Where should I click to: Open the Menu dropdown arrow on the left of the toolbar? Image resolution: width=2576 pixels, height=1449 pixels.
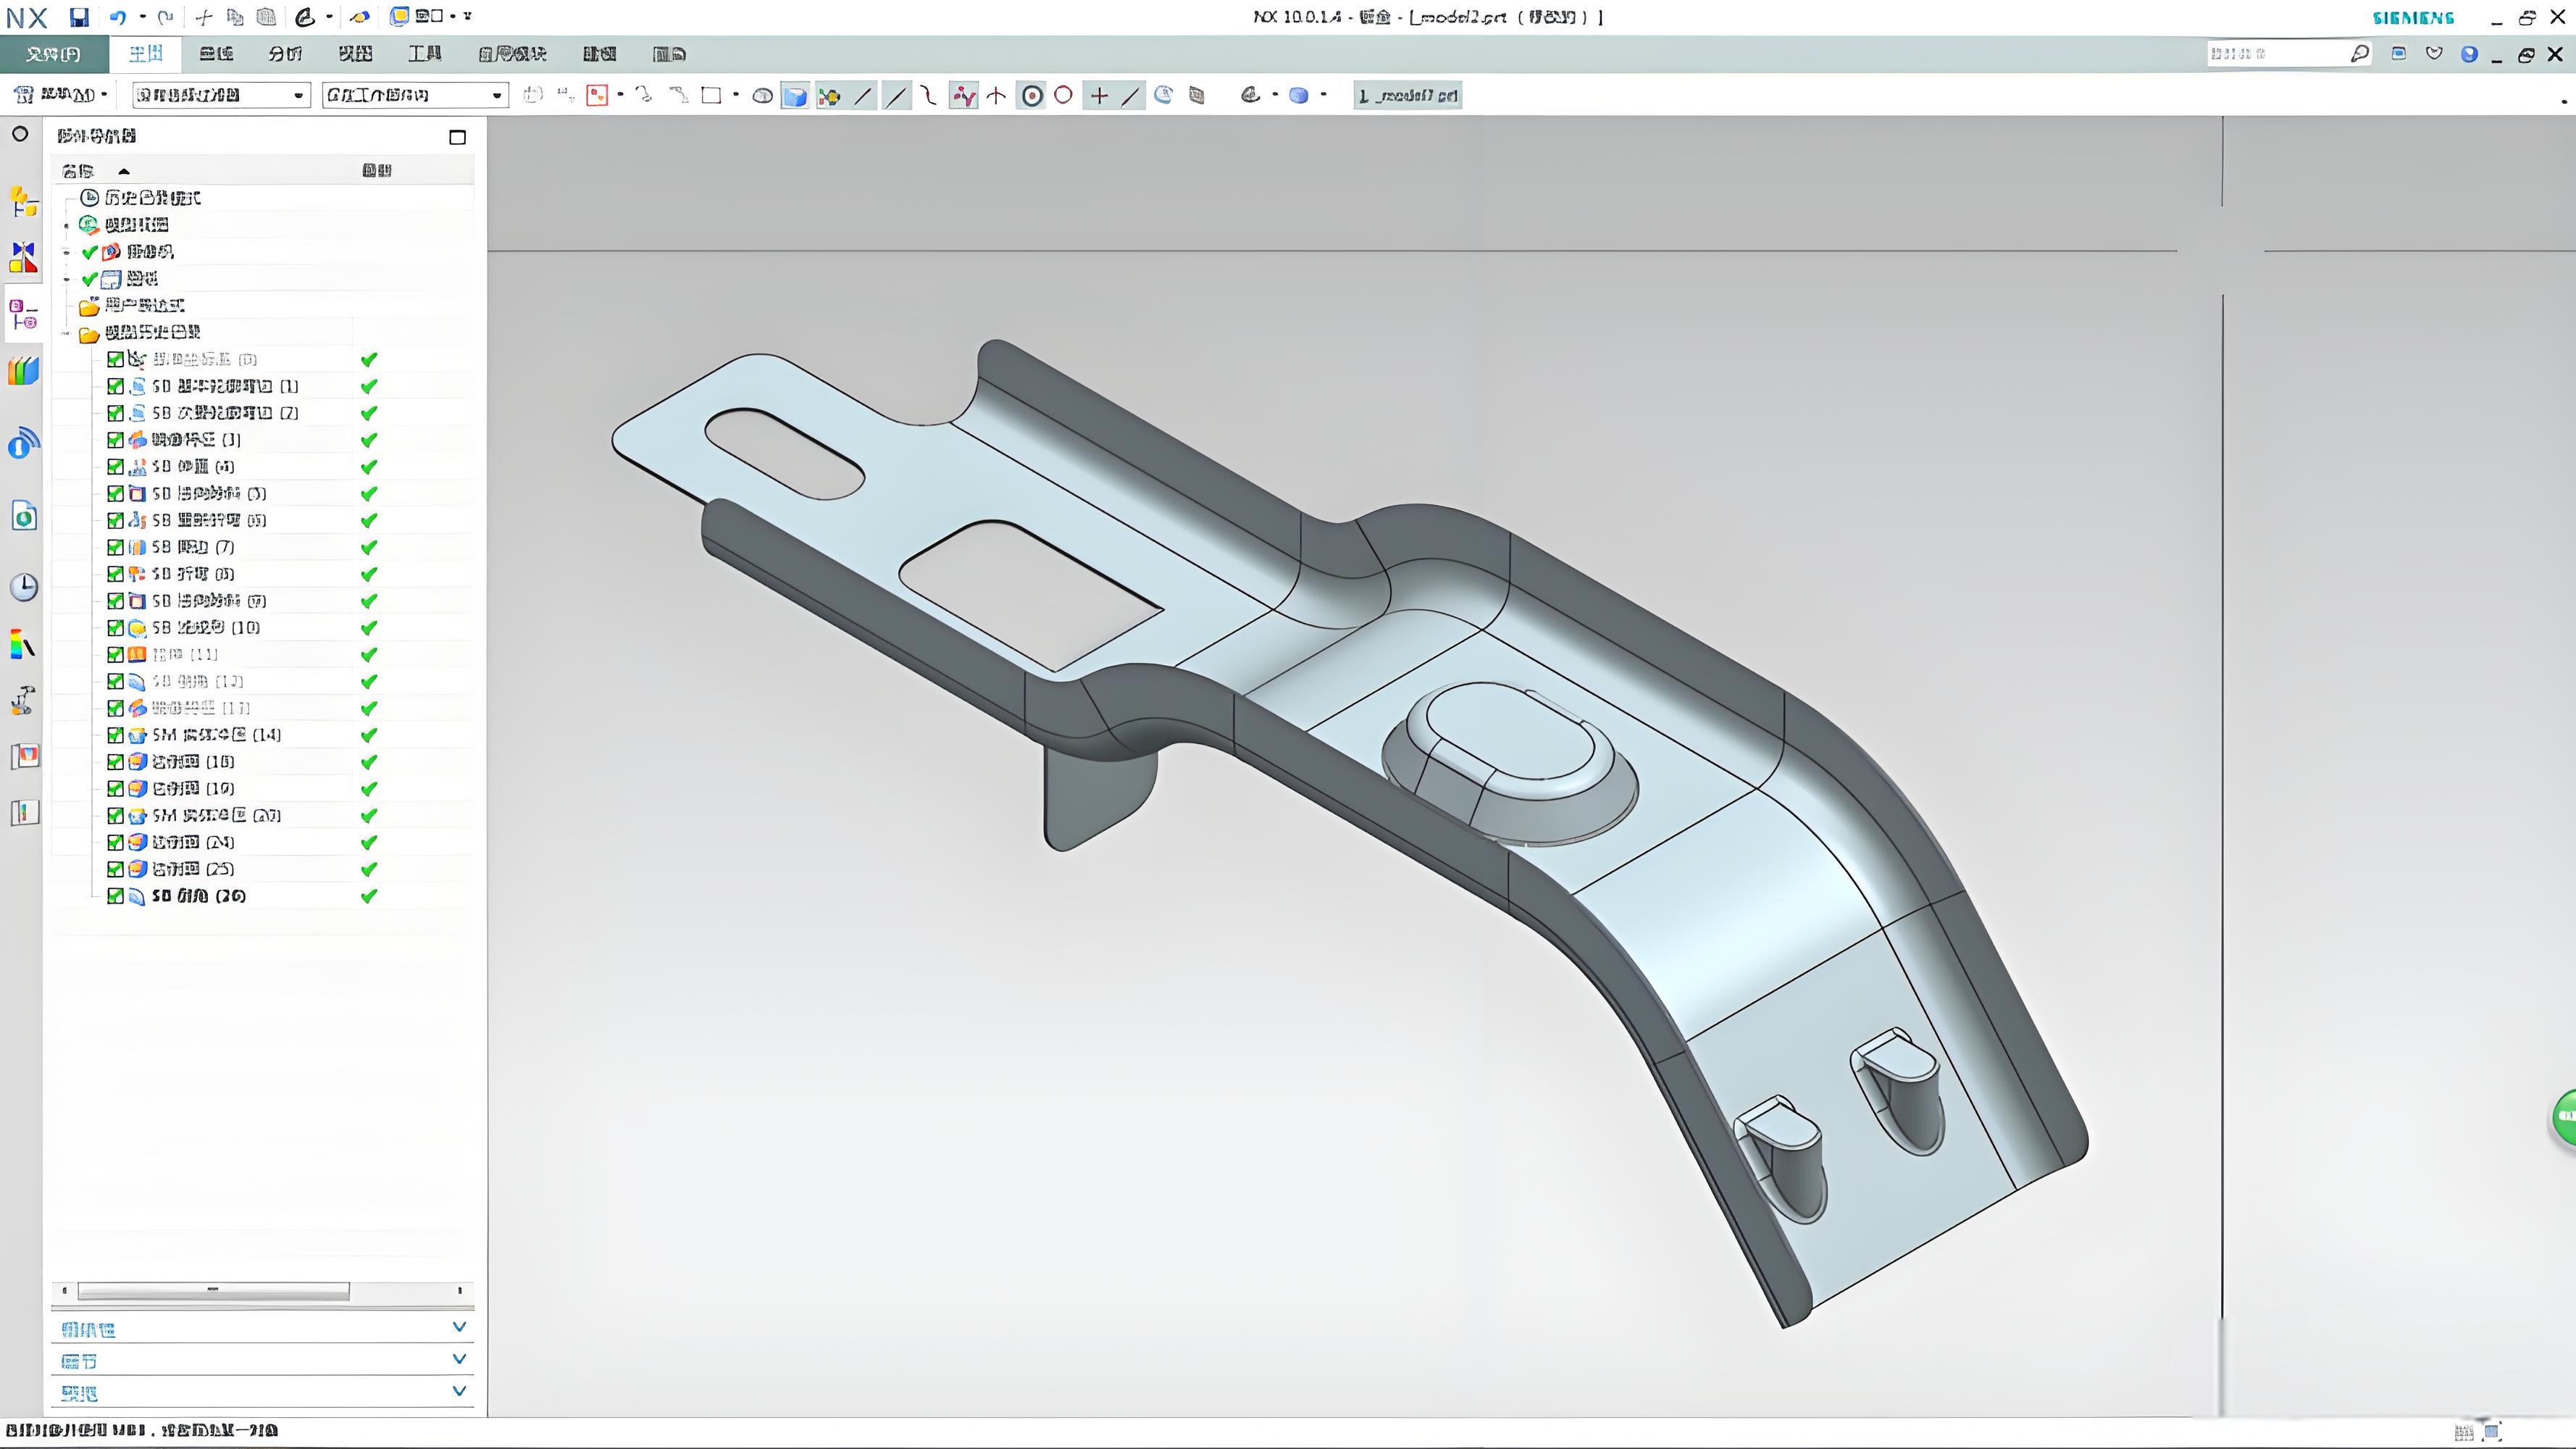pyautogui.click(x=104, y=95)
